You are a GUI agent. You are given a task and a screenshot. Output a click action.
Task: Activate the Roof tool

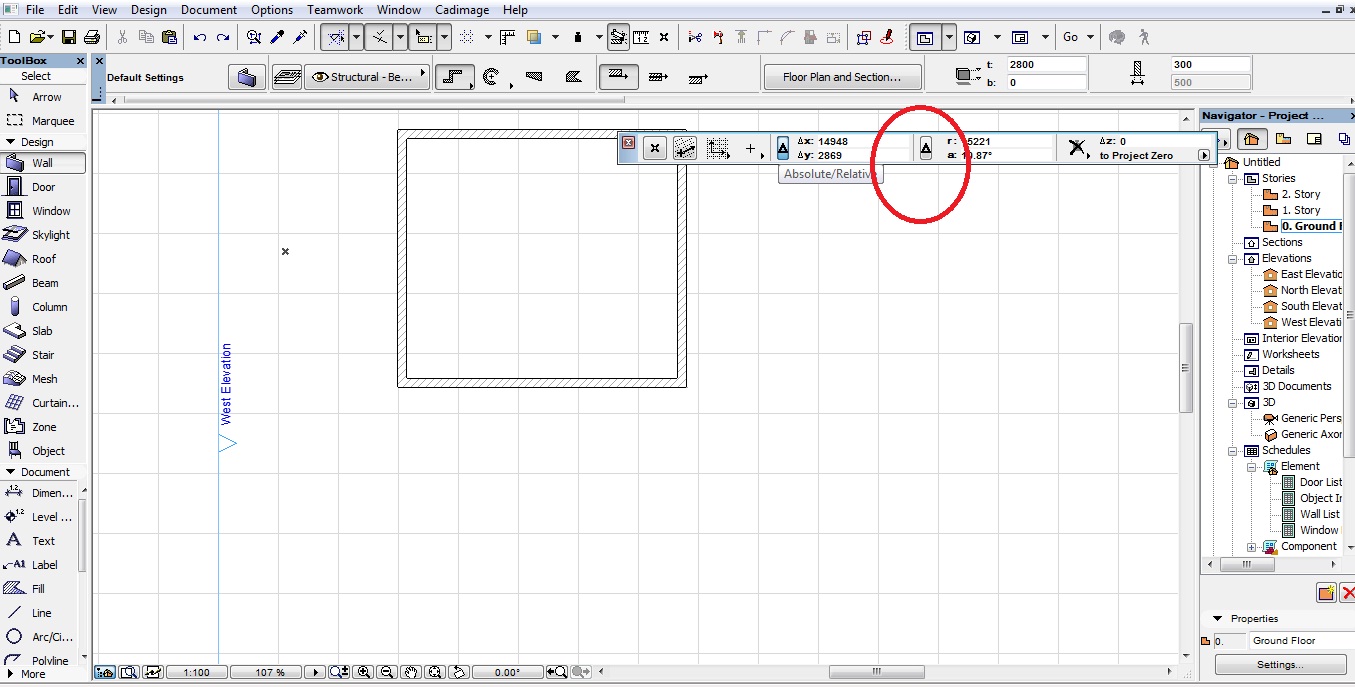(x=44, y=259)
